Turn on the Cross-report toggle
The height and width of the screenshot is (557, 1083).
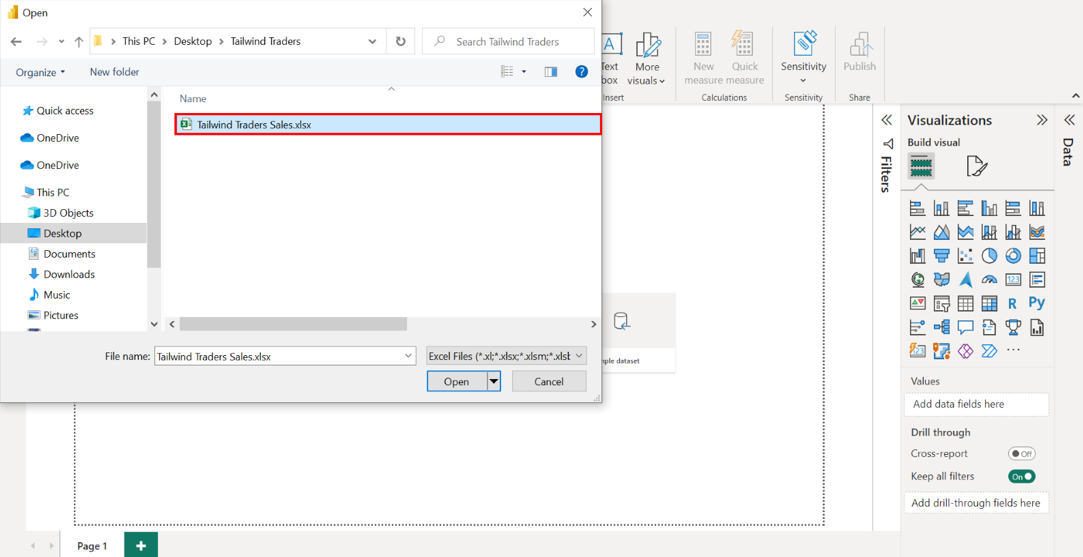[x=1021, y=454]
